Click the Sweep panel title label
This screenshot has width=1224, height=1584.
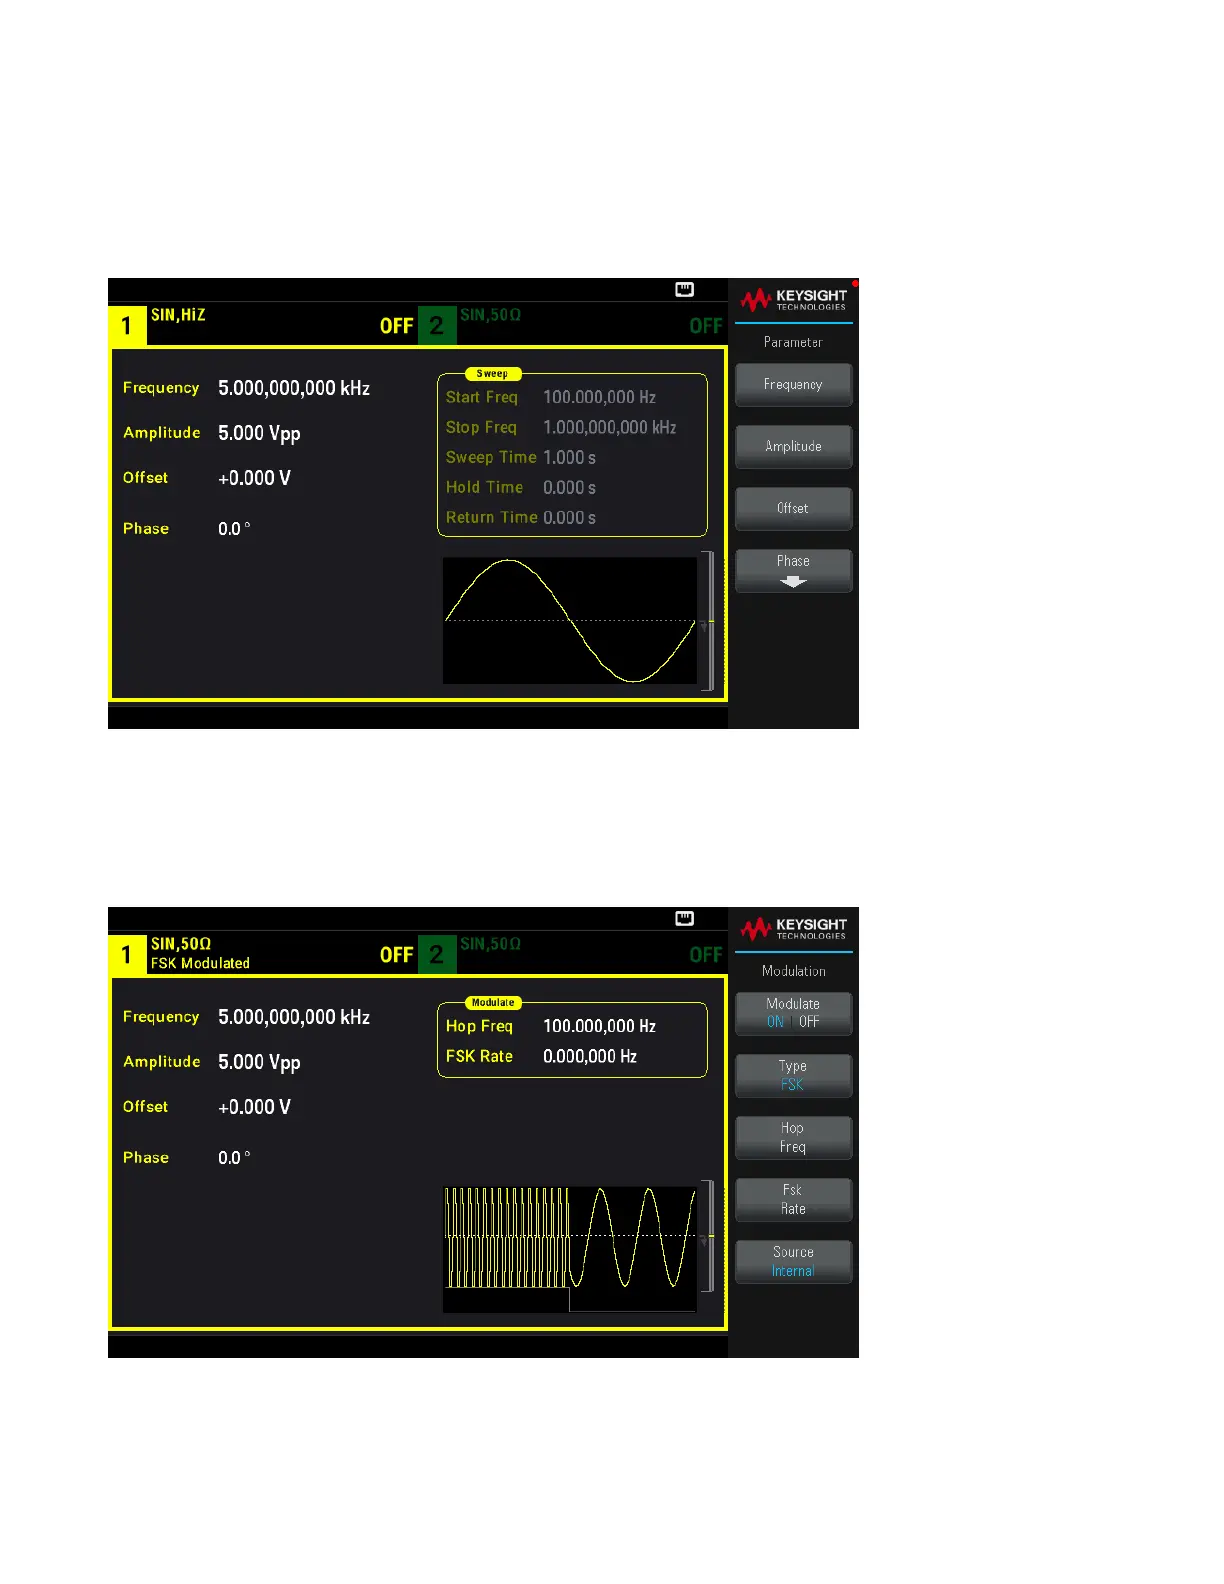click(x=493, y=374)
